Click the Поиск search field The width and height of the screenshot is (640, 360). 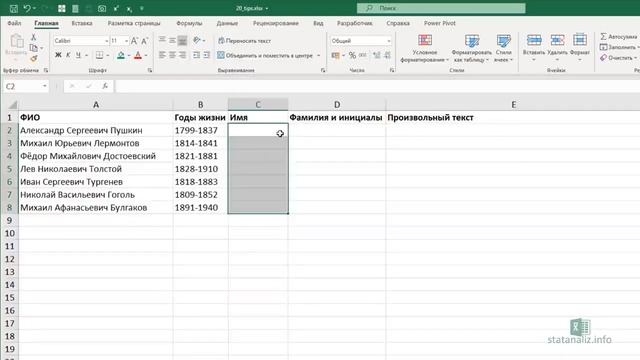click(441, 8)
